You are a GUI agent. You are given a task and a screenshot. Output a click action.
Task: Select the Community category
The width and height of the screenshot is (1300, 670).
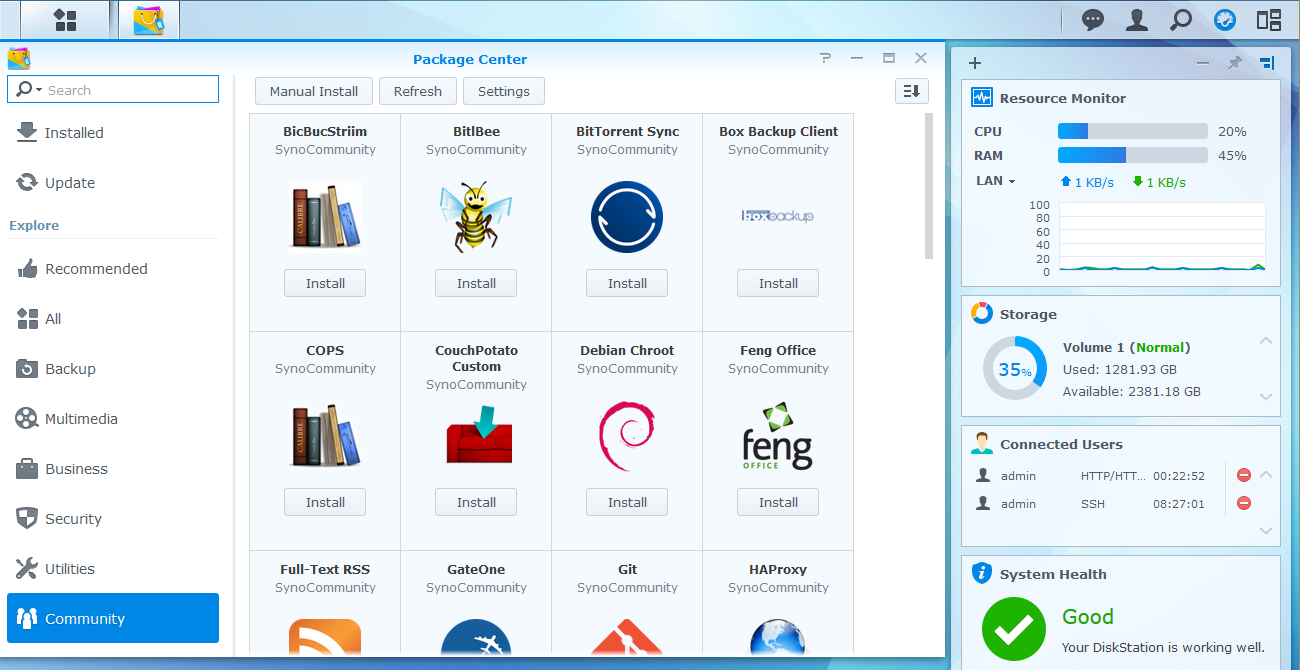(112, 618)
